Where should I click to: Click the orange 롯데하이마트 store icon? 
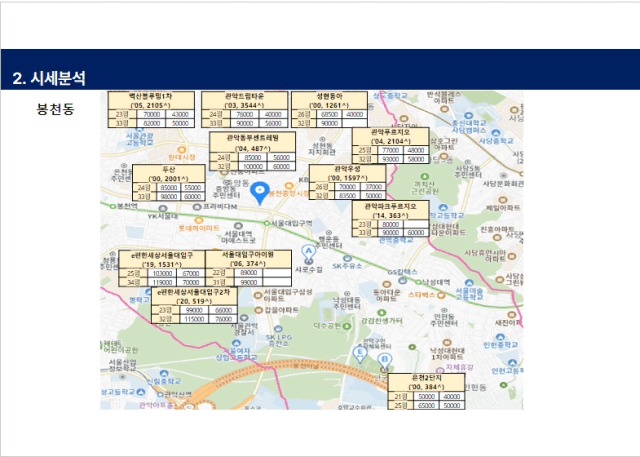[199, 220]
